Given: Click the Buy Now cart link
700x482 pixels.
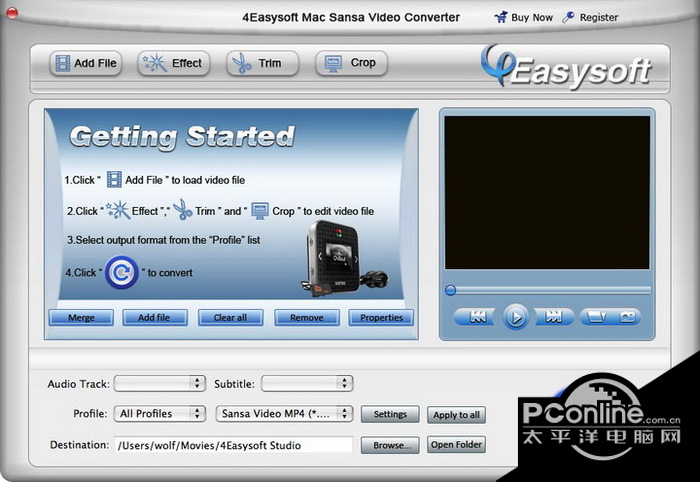Looking at the screenshot, I should point(524,17).
